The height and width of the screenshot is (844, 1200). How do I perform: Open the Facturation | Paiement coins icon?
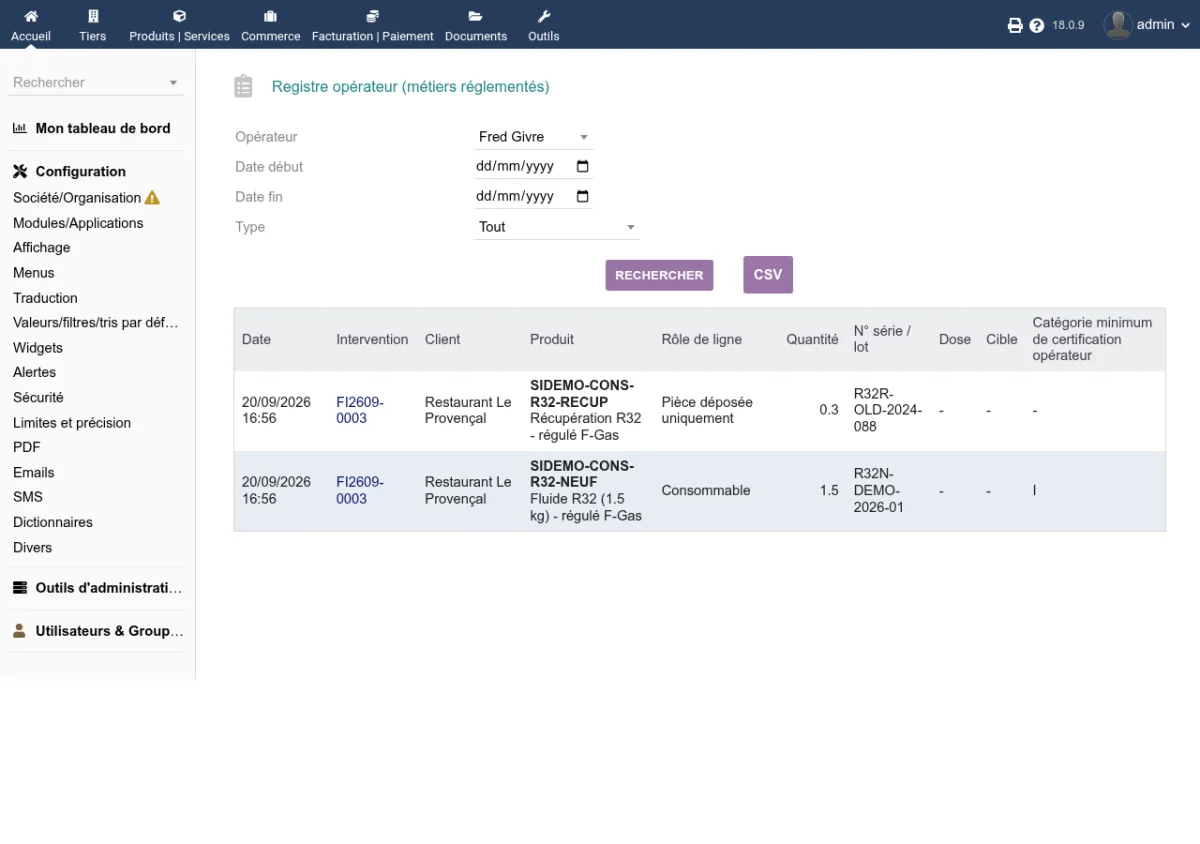point(373,16)
